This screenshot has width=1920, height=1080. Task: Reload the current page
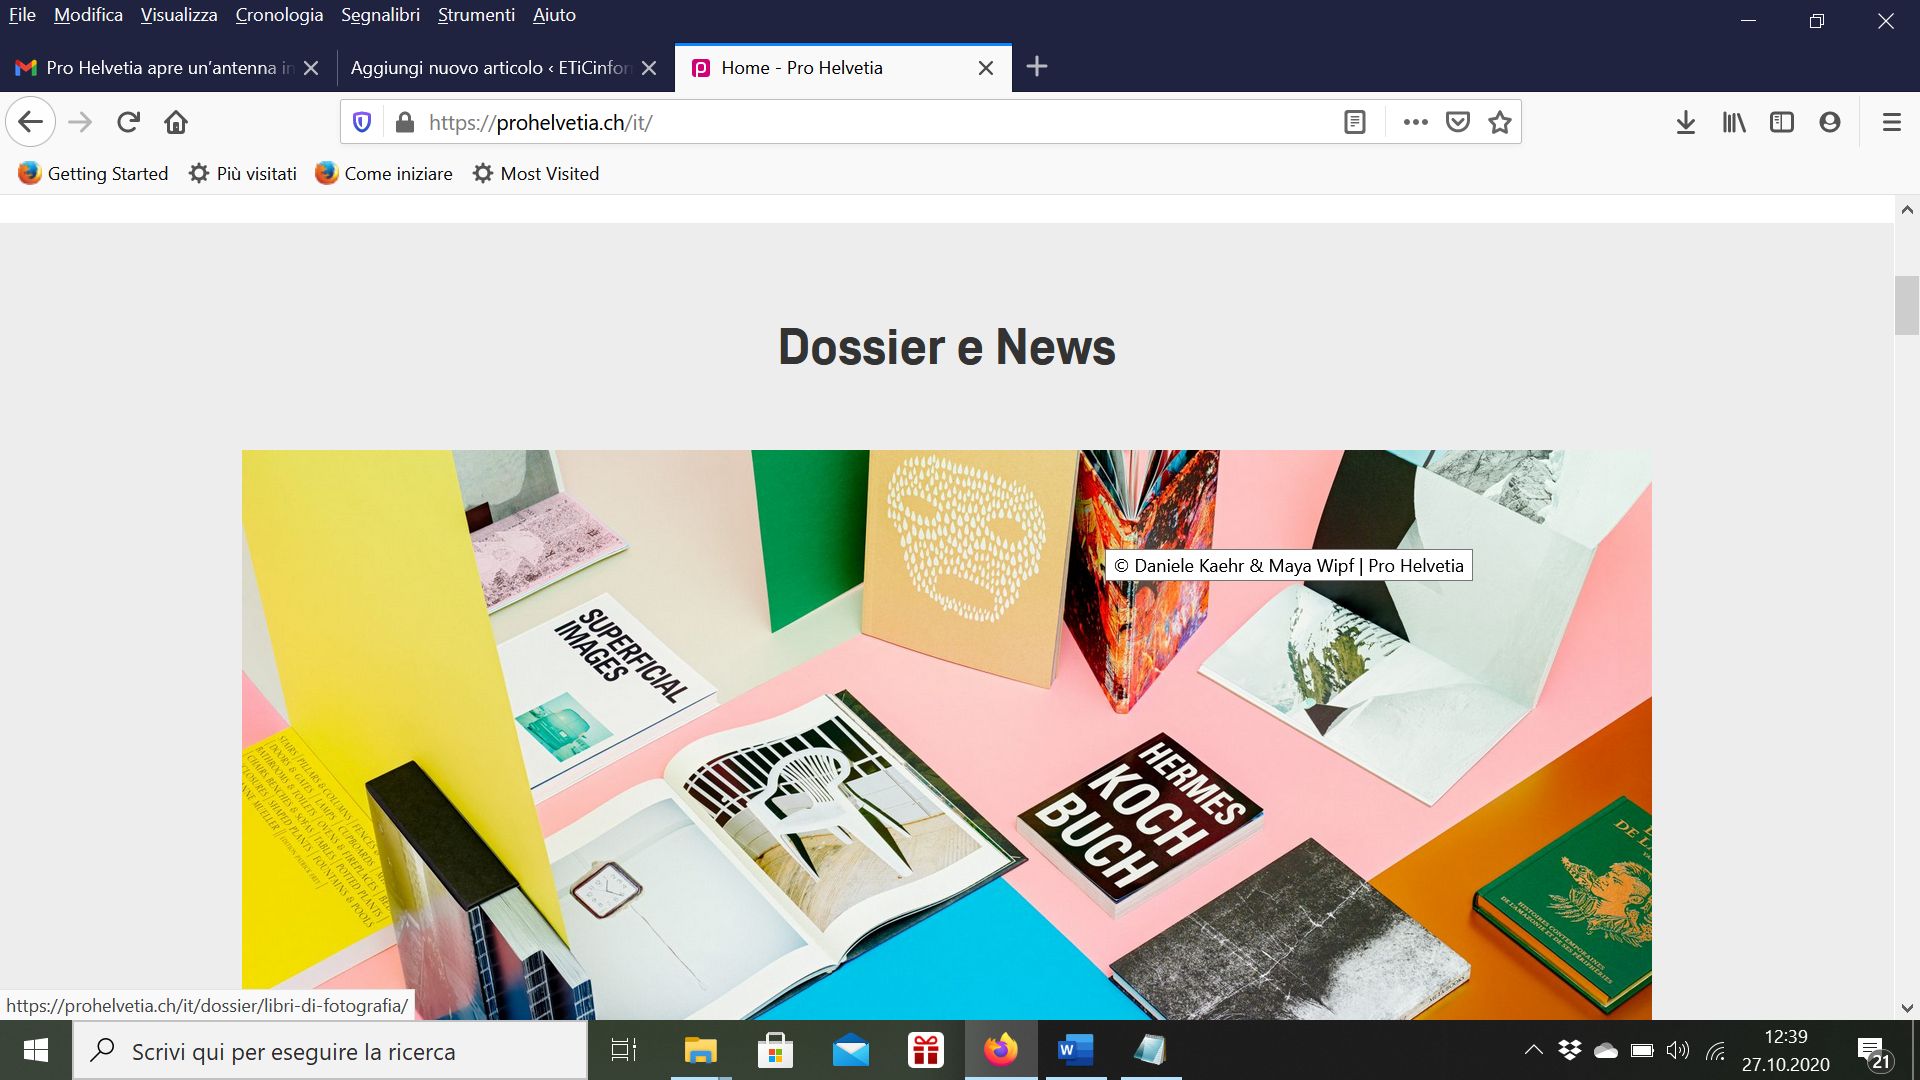click(x=128, y=122)
